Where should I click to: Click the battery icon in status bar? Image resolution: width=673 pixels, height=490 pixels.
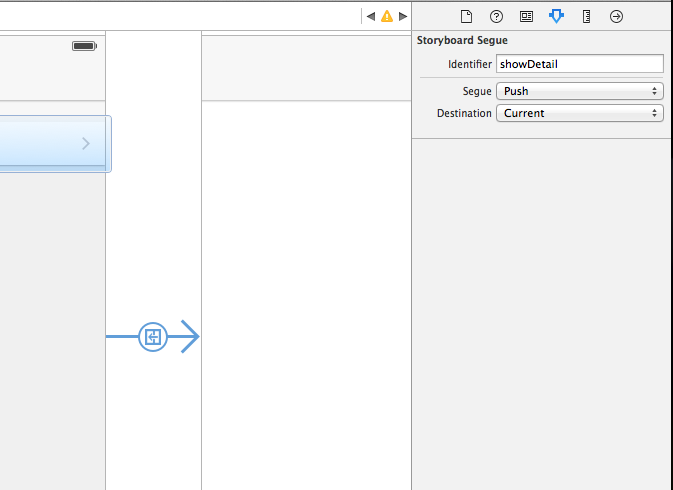click(x=85, y=46)
